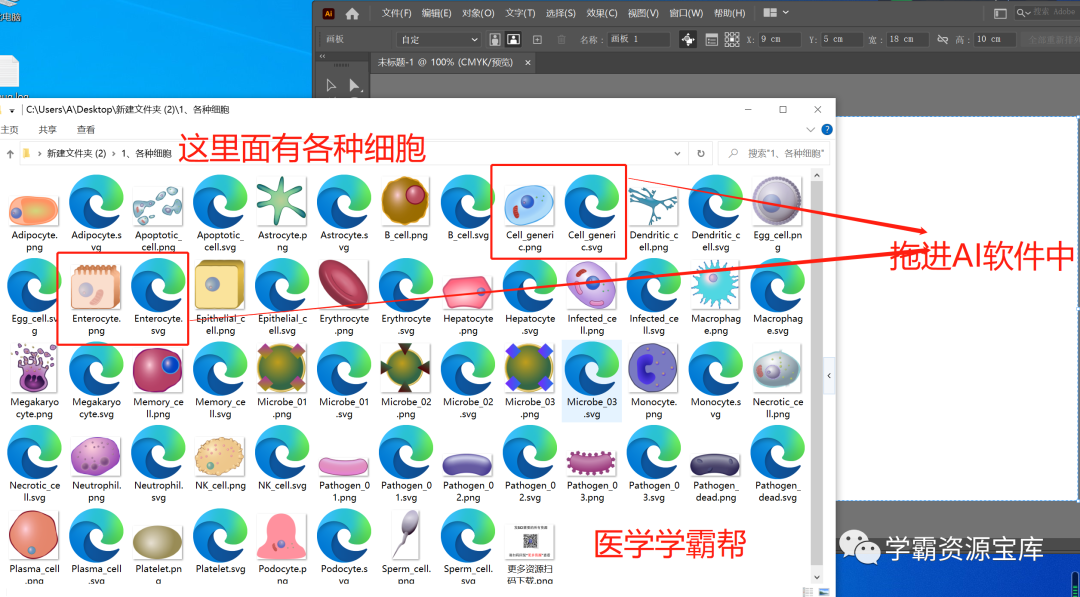Screen dimensions: 1080x597
Task: Close the 未标题-1 document tab
Action: (x=528, y=63)
